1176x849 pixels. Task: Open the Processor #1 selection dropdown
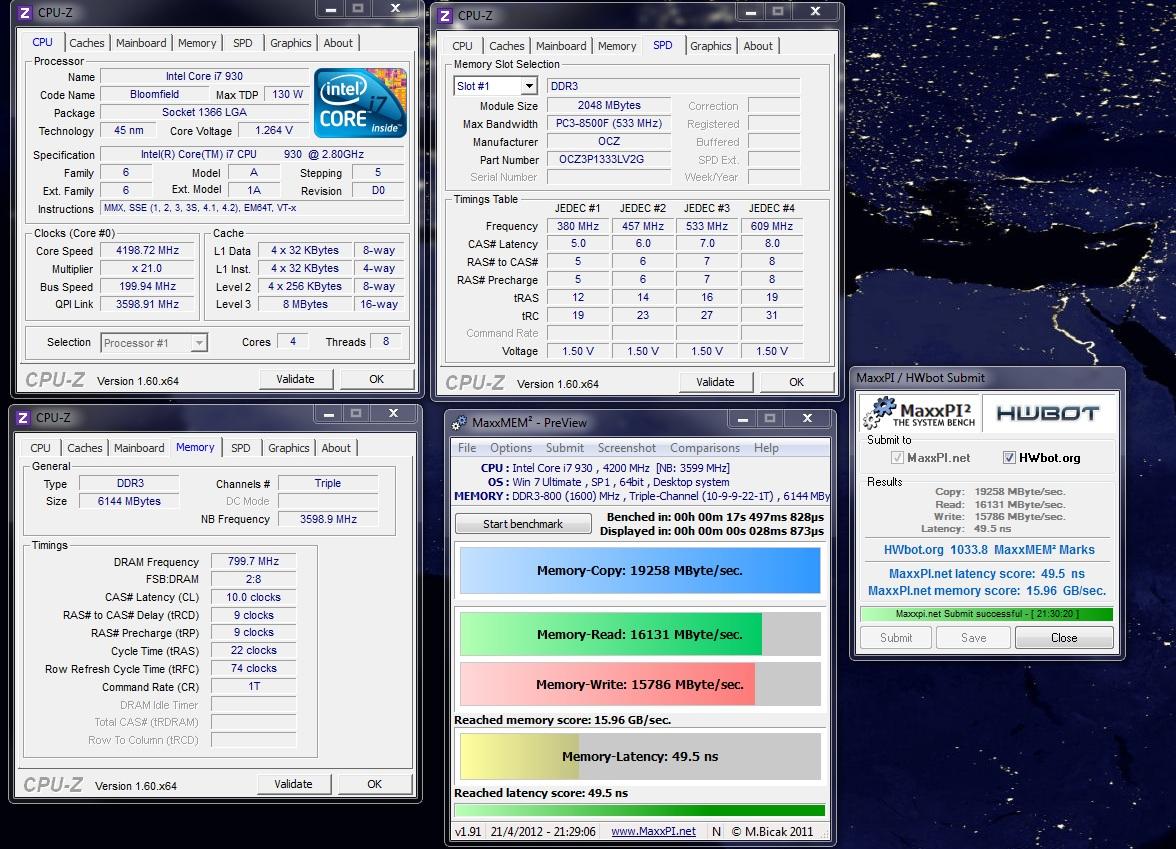click(199, 343)
